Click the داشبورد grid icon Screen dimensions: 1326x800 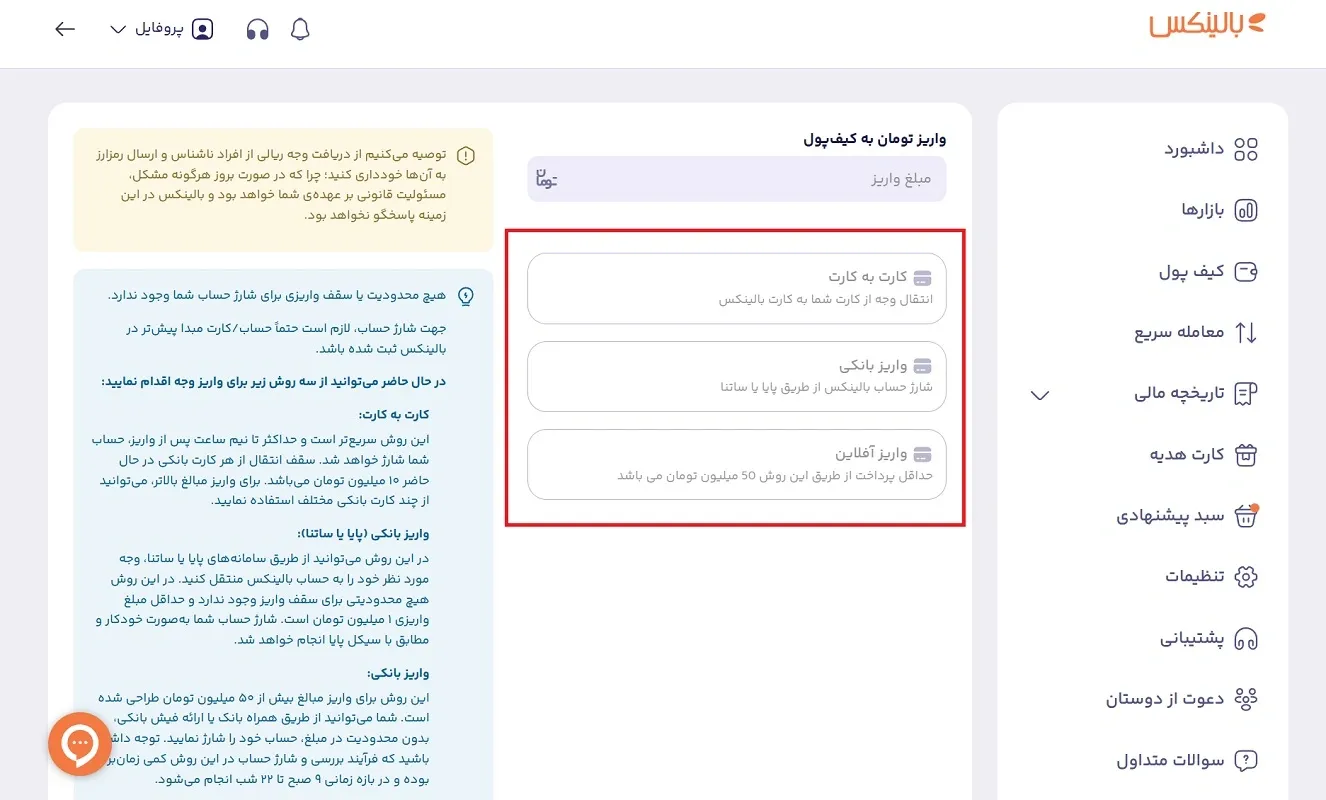point(1246,150)
